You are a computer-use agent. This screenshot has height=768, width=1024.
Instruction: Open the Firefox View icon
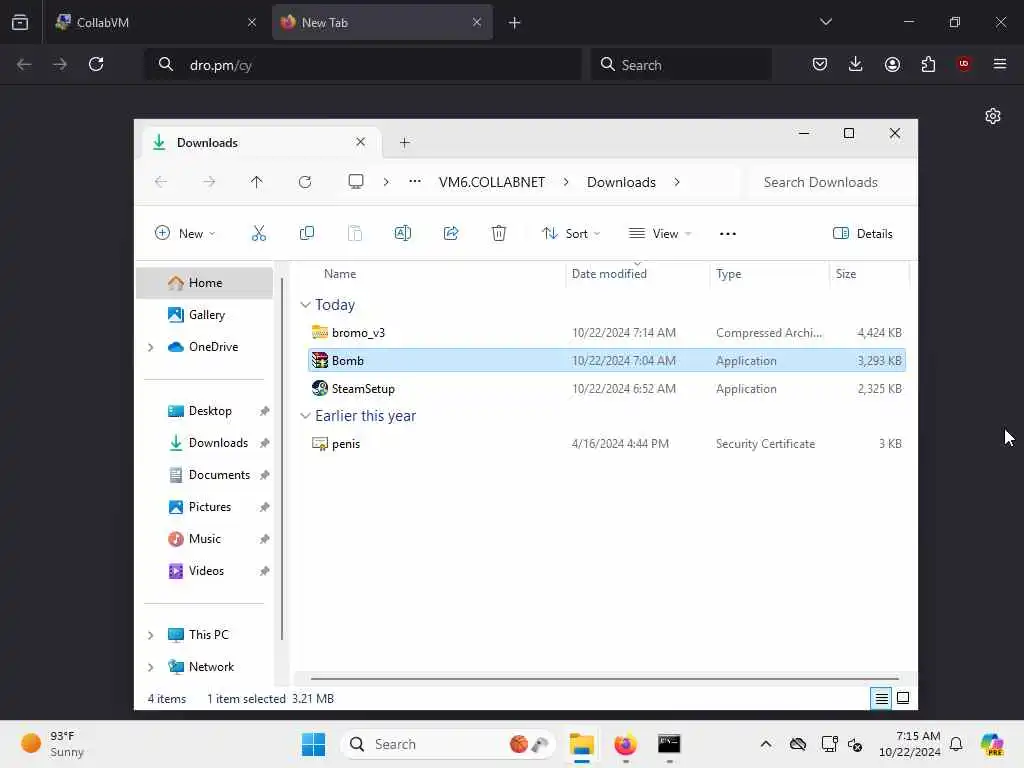tap(20, 22)
